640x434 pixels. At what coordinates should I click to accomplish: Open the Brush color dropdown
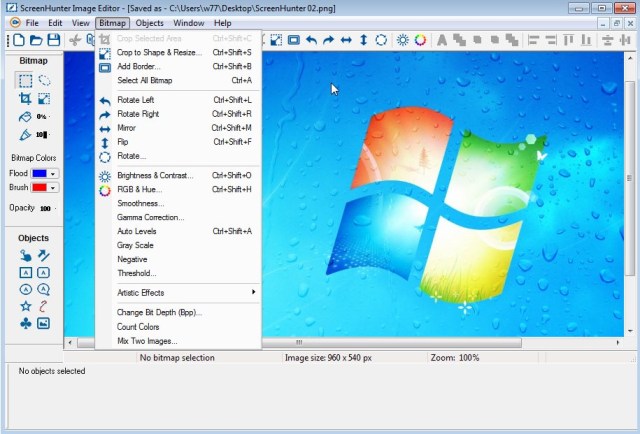tap(54, 187)
